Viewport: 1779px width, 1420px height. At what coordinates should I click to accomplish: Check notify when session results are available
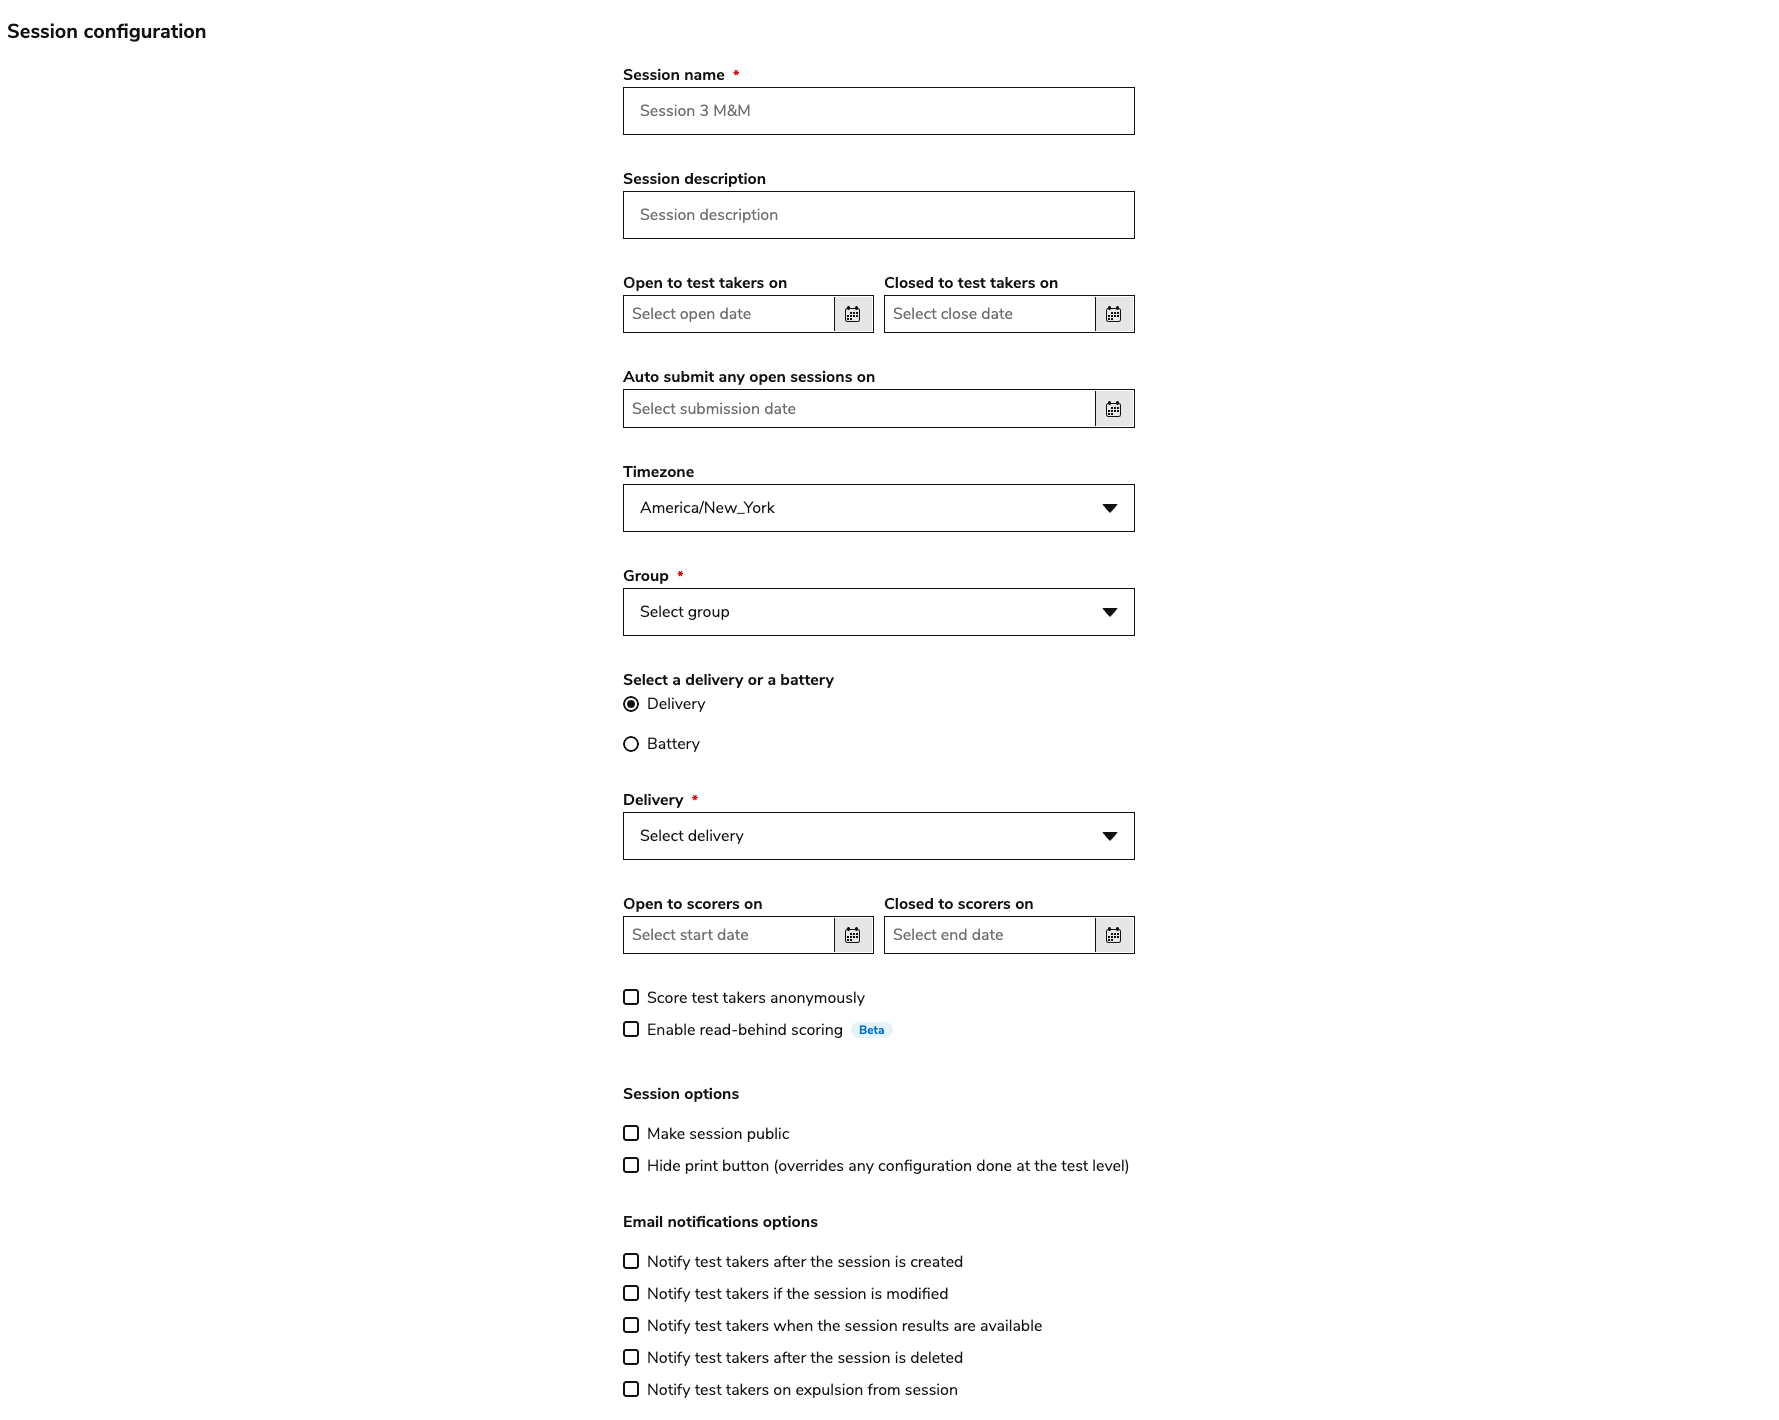pos(631,1325)
